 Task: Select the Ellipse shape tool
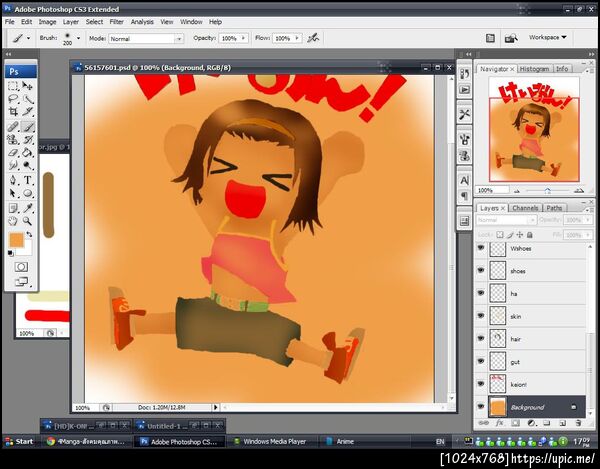pos(28,193)
